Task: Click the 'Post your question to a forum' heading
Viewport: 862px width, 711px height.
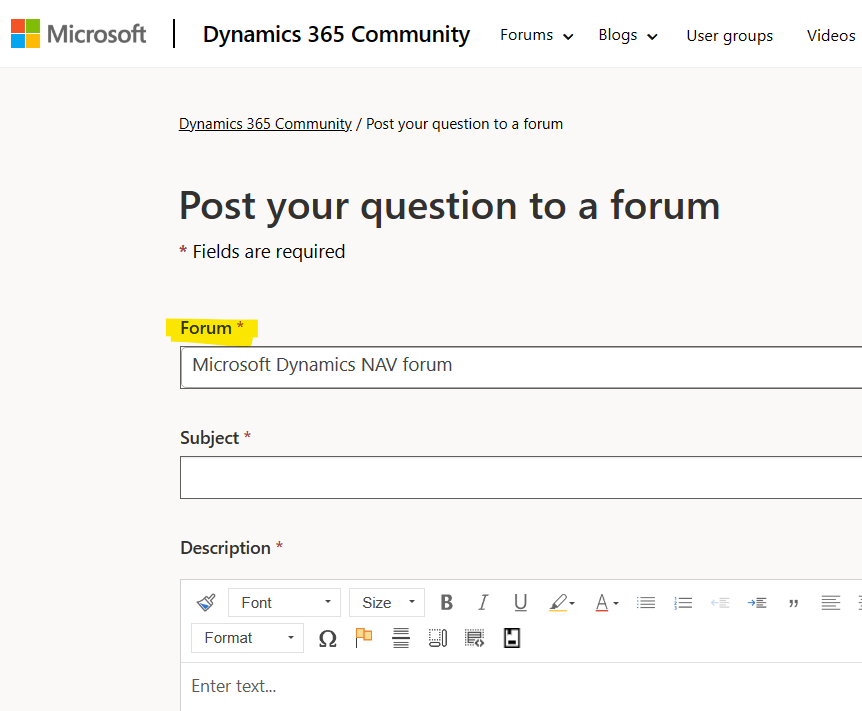Action: (450, 206)
